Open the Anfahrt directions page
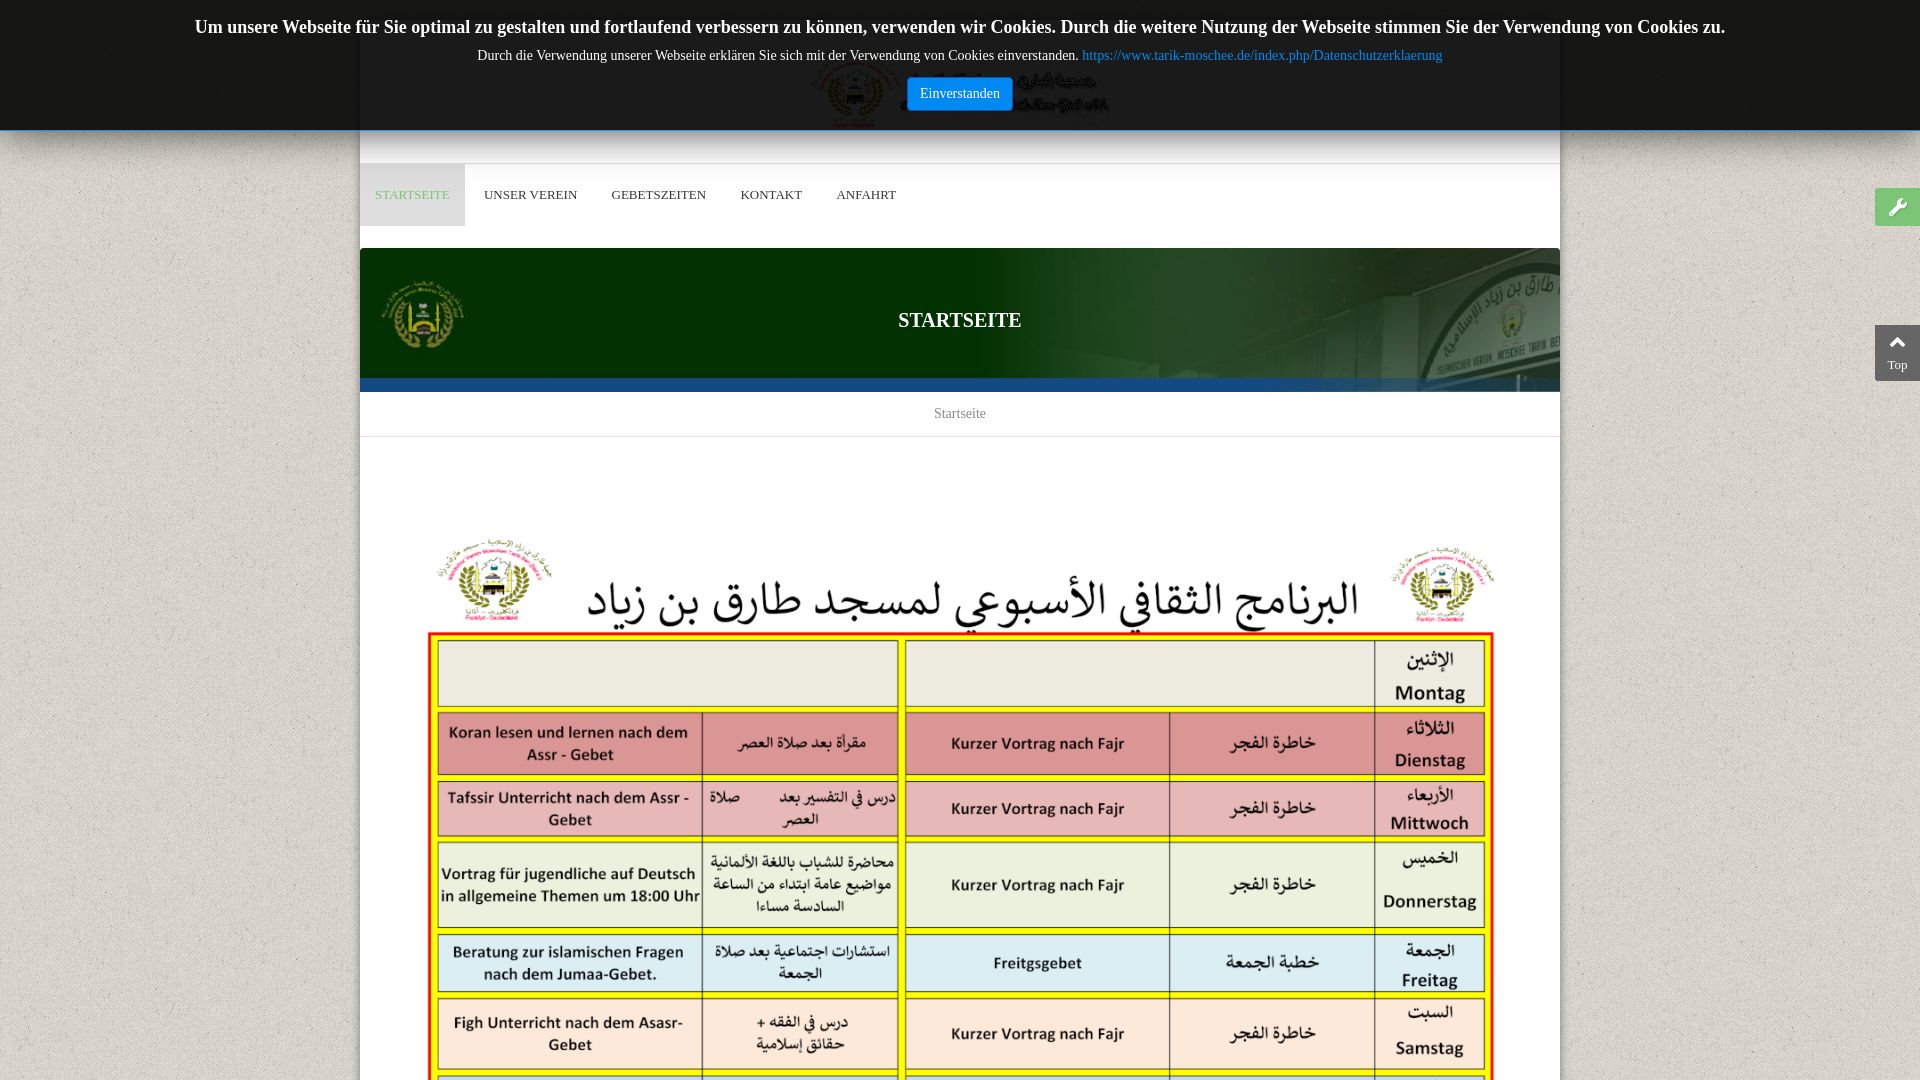Image resolution: width=1920 pixels, height=1080 pixels. click(866, 195)
